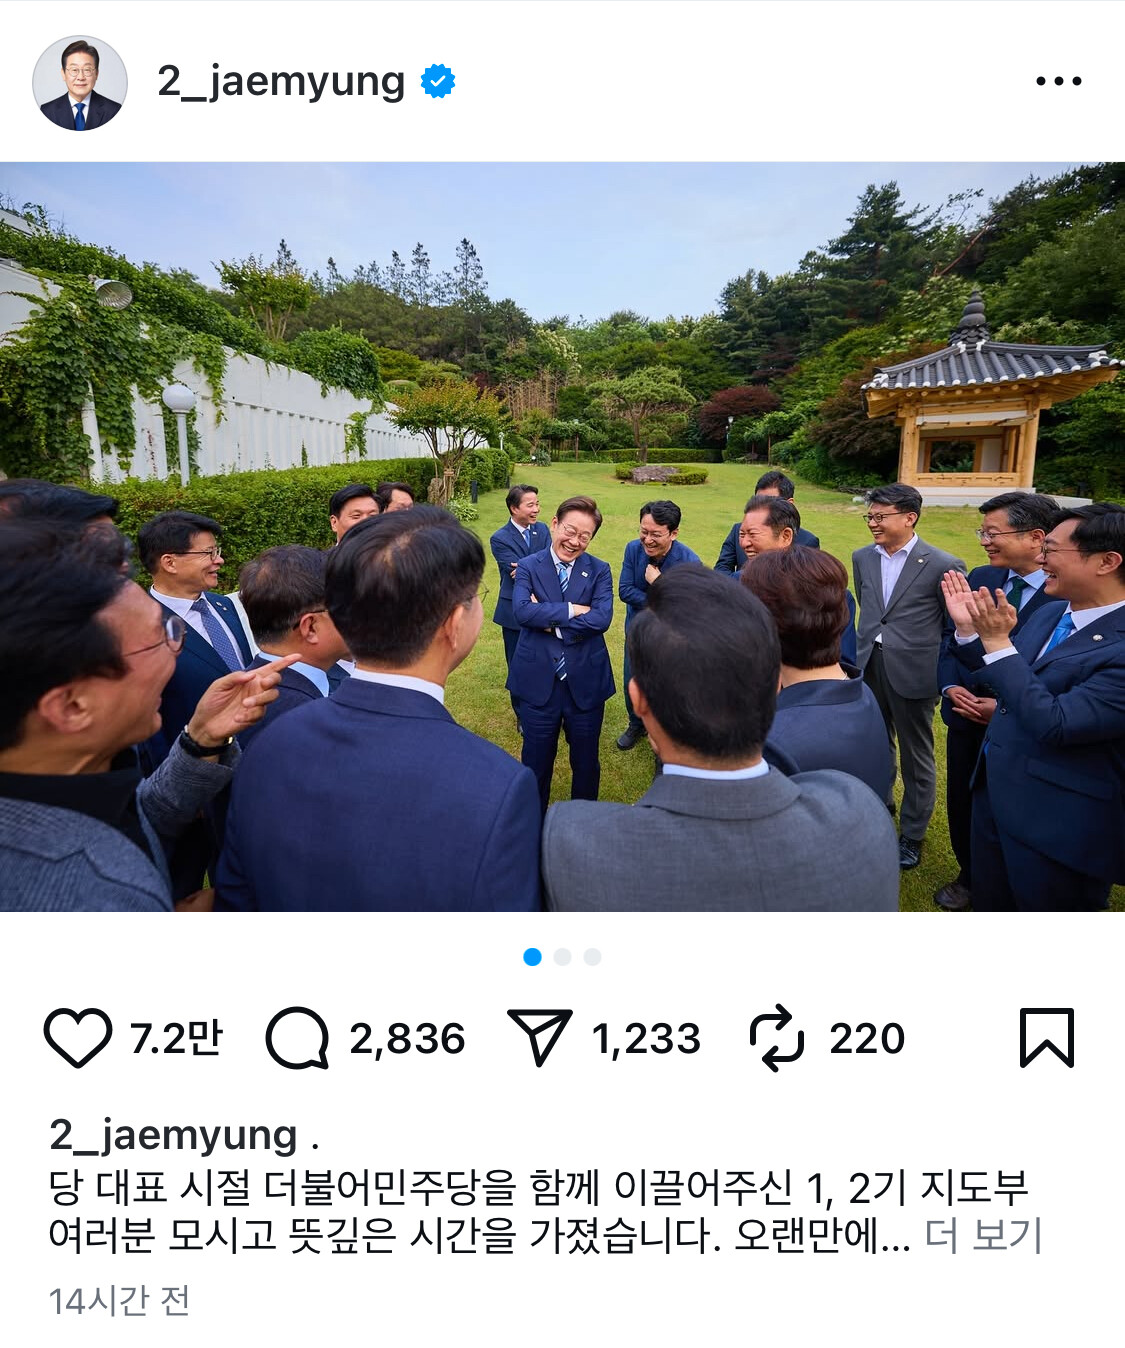
Task: Tap 2_jaemyung username in the caption
Action: pos(173,1135)
